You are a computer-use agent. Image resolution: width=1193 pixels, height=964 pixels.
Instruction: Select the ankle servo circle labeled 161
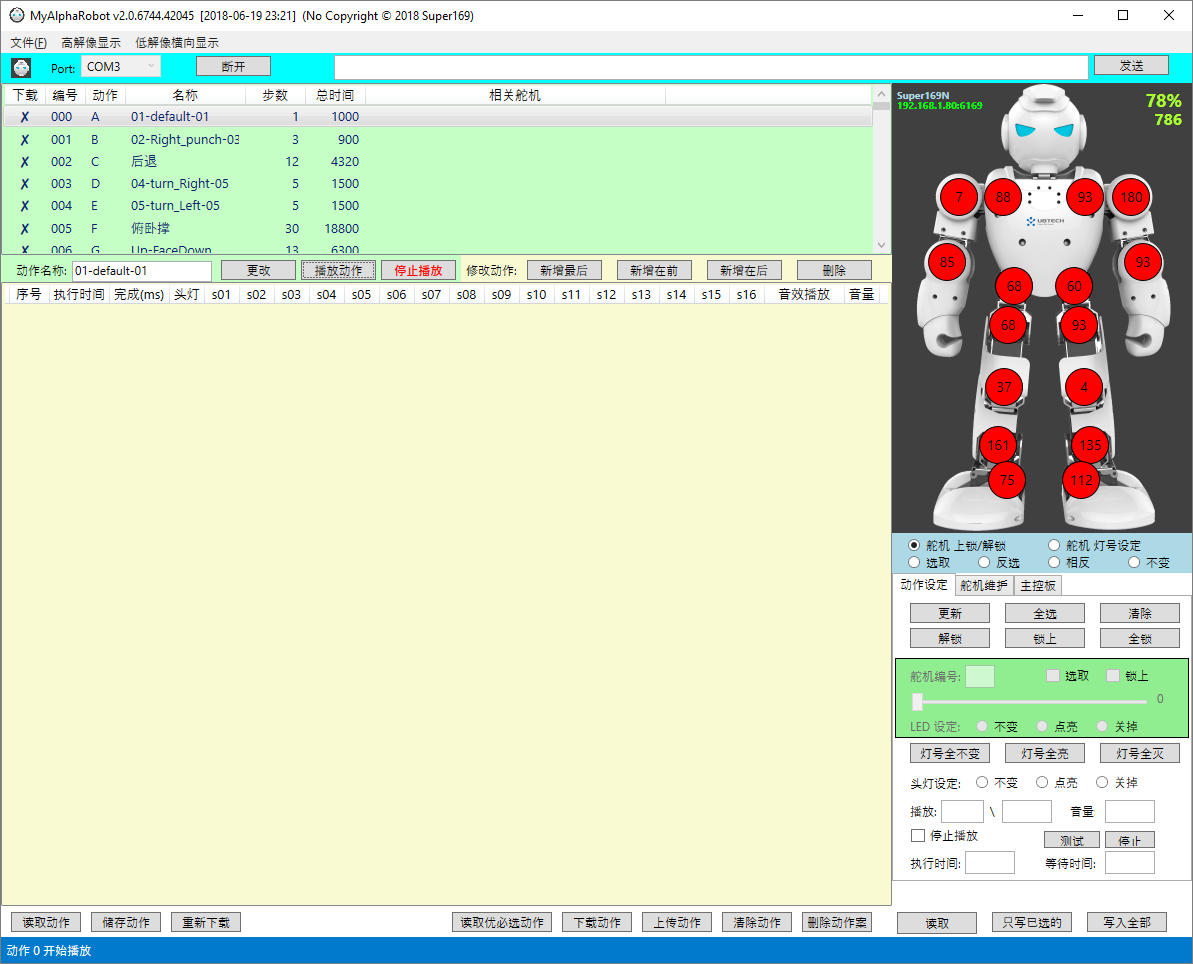[x=997, y=445]
